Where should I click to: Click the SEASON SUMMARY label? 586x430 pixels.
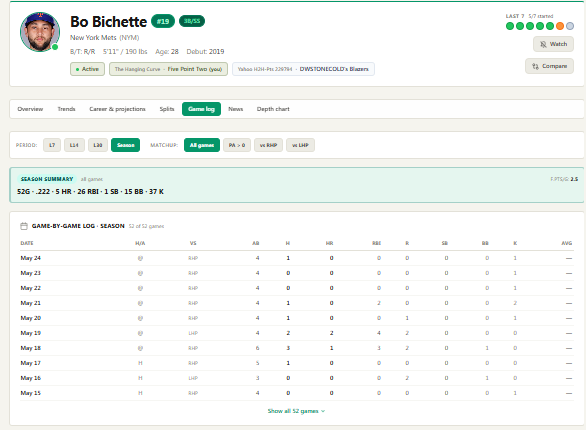point(47,179)
